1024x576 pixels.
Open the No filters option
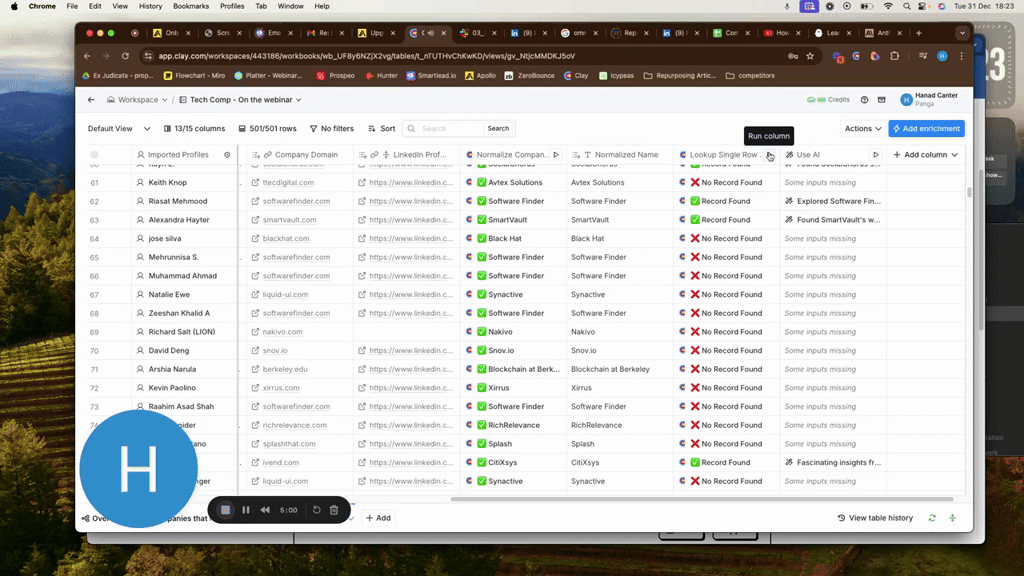click(x=331, y=129)
